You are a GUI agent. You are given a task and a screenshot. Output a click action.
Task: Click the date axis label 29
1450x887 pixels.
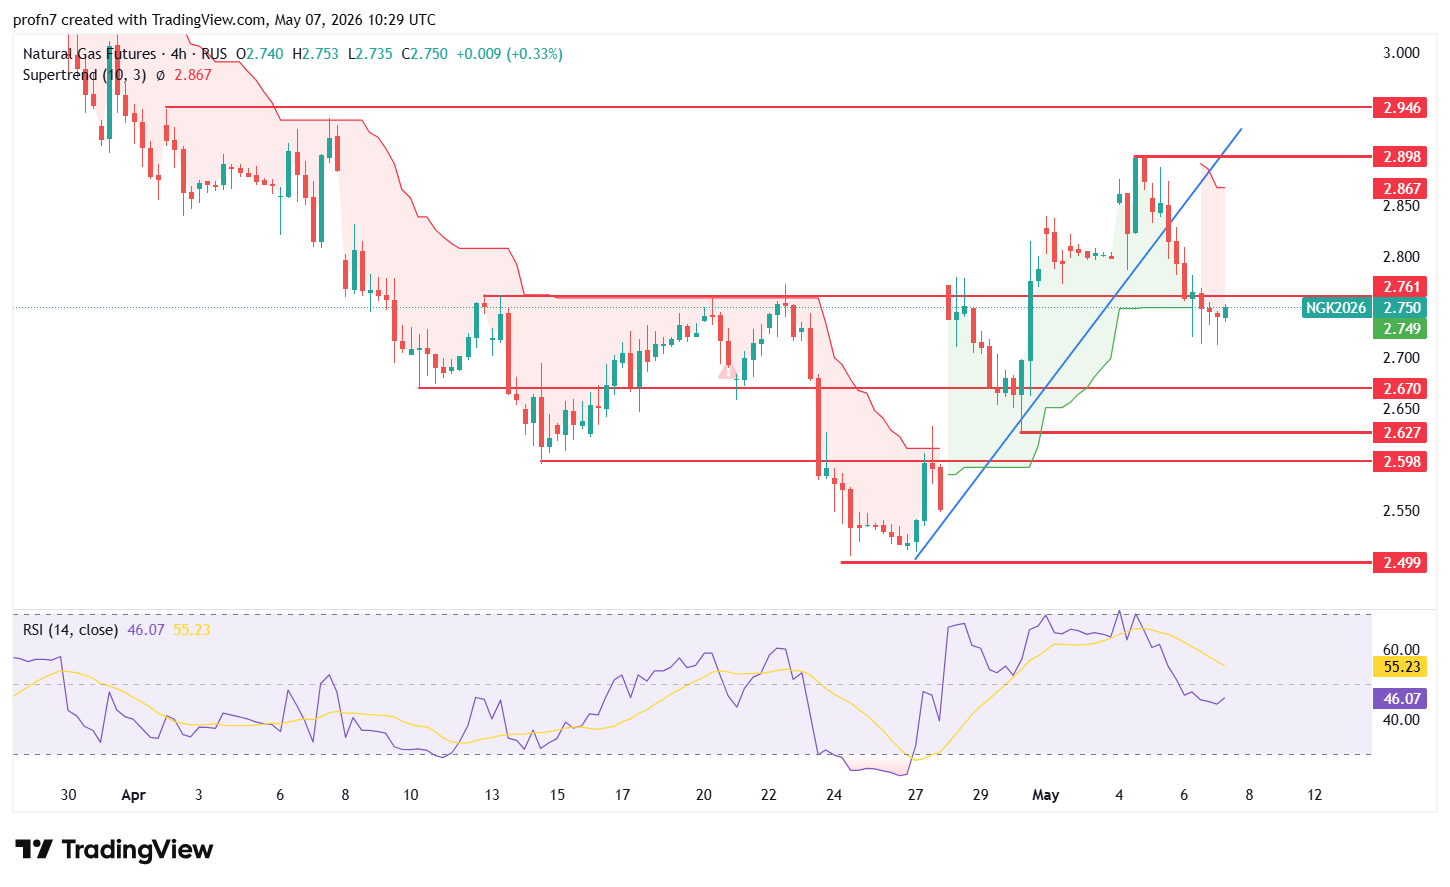980,795
